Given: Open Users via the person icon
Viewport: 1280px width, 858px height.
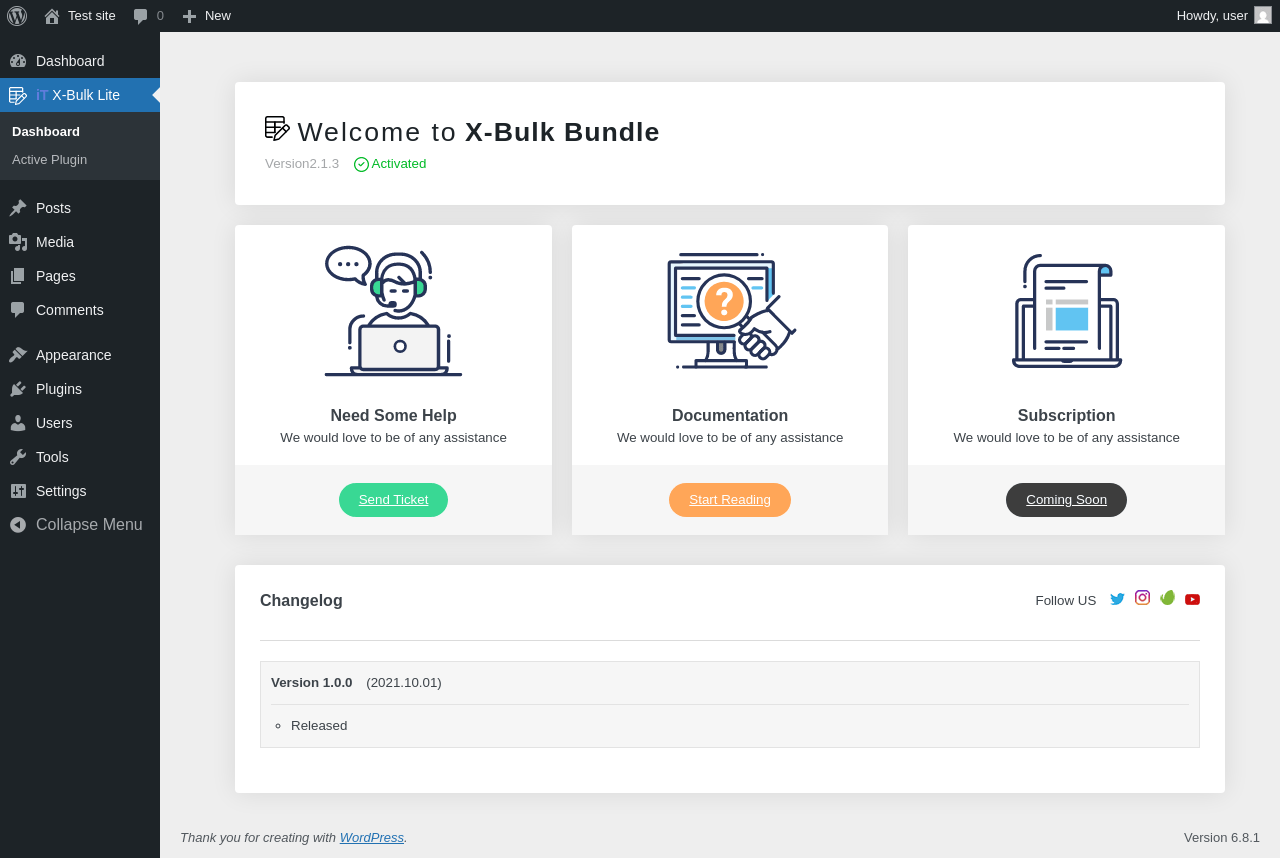Looking at the screenshot, I should click(18, 423).
